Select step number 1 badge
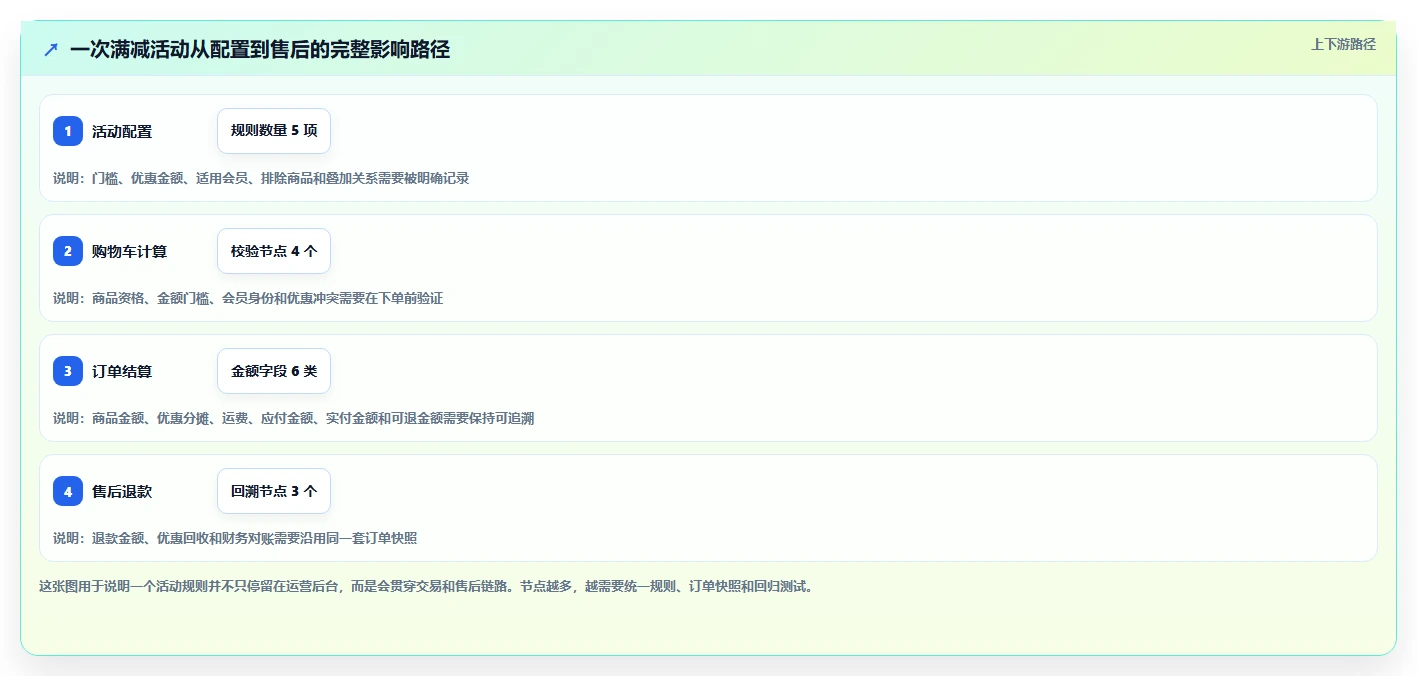 [68, 131]
